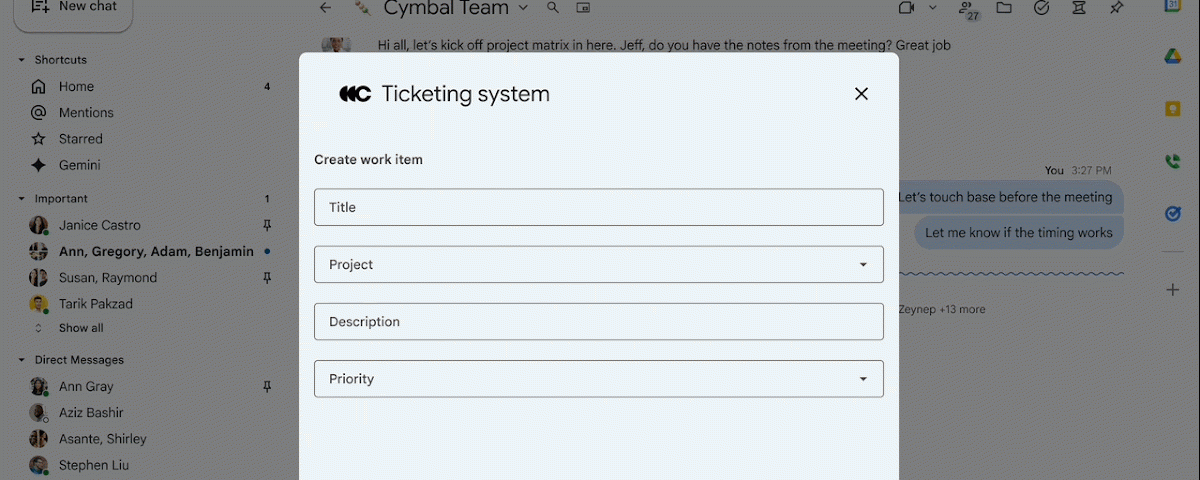1200x480 pixels.
Task: Collapse the Shortcuts section
Action: [x=22, y=60]
